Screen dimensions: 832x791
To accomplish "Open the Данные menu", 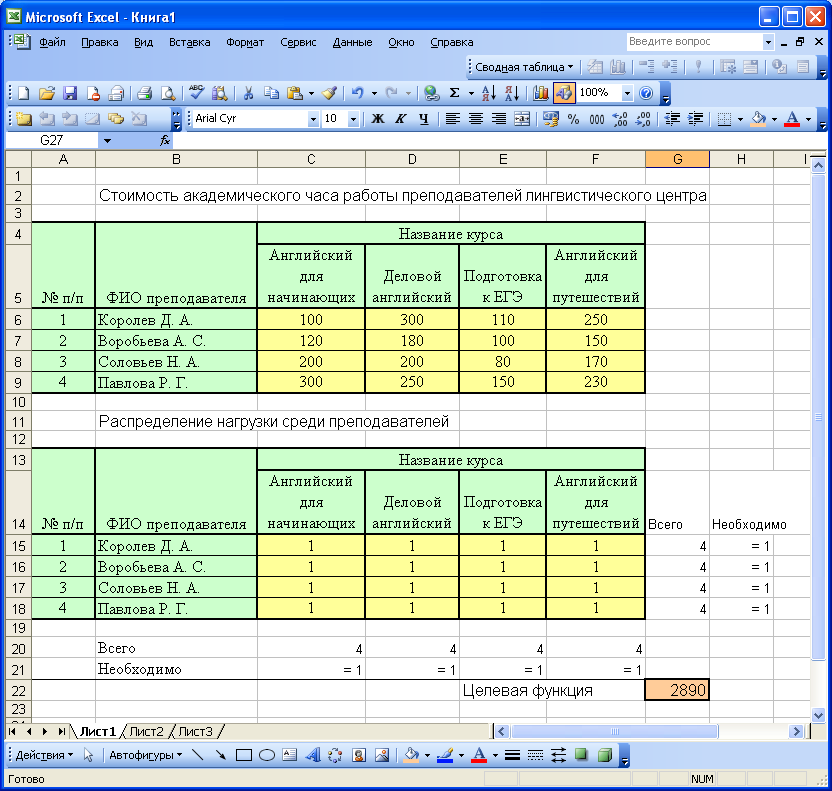I will coord(352,42).
